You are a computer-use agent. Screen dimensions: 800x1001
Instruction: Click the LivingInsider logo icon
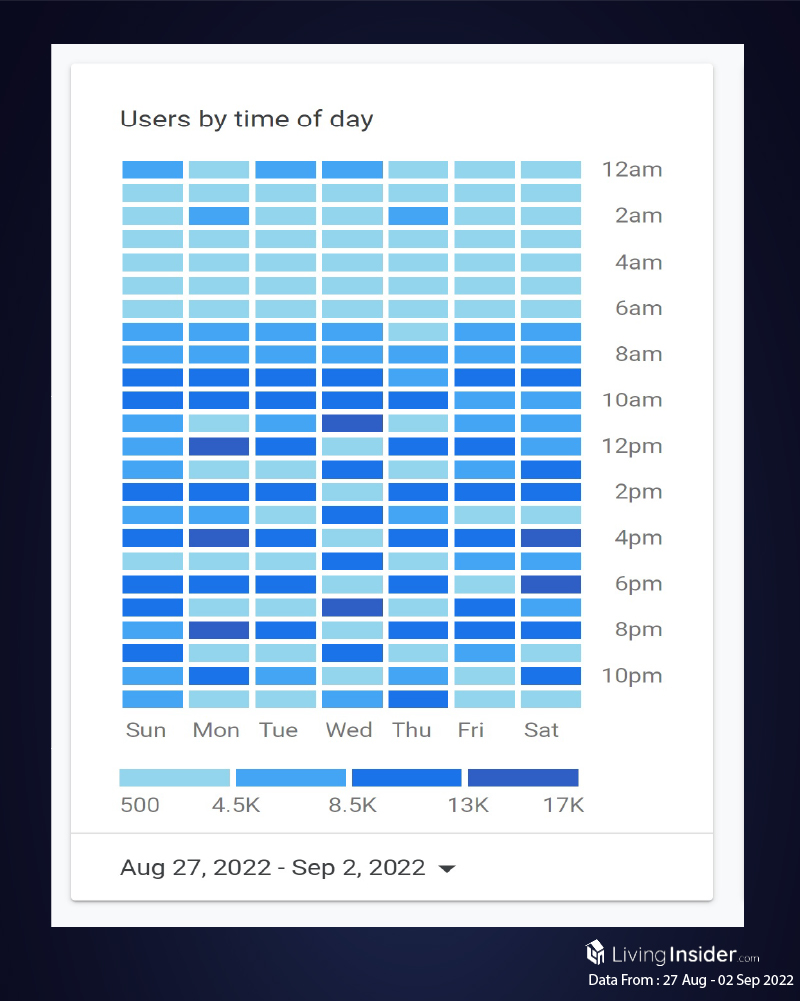click(x=596, y=951)
